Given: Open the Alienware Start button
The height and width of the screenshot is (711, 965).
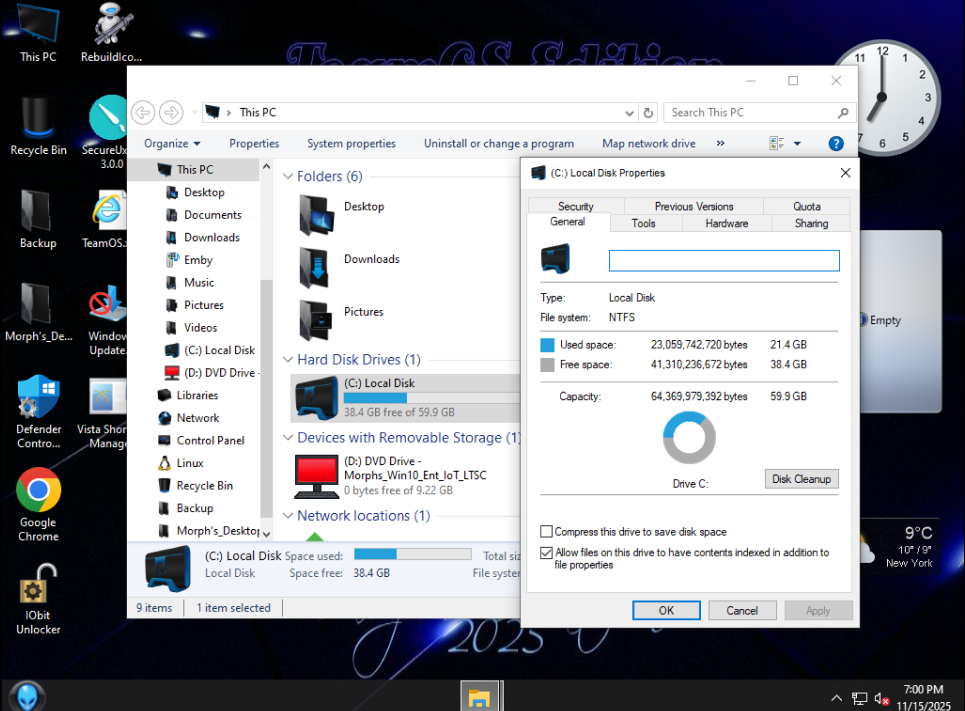Looking at the screenshot, I should [27, 696].
